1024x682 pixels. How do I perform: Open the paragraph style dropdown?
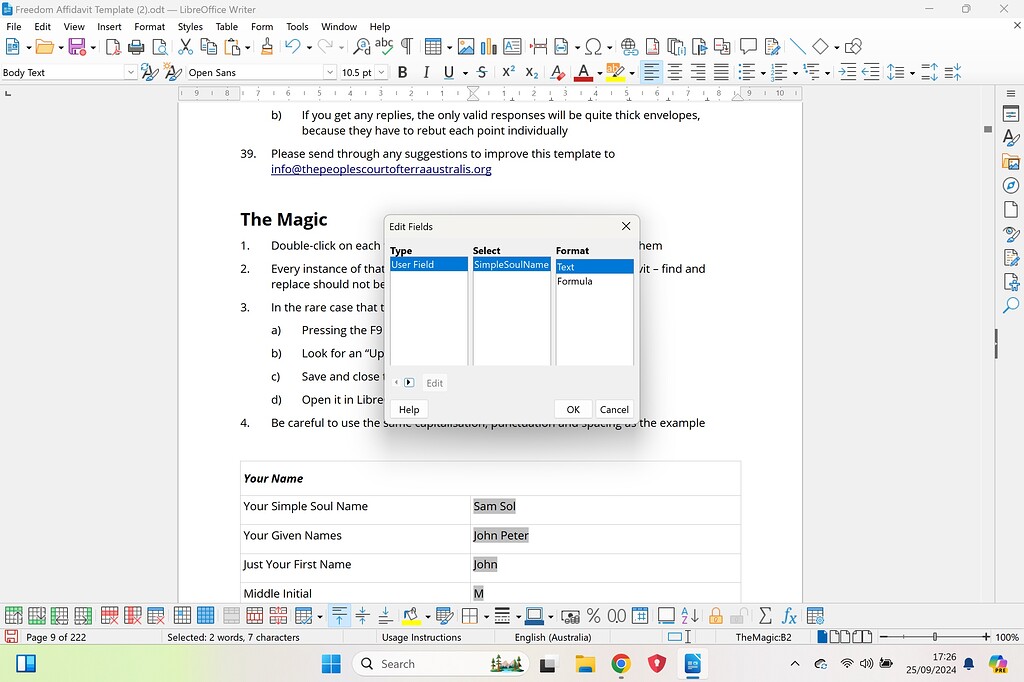point(130,71)
